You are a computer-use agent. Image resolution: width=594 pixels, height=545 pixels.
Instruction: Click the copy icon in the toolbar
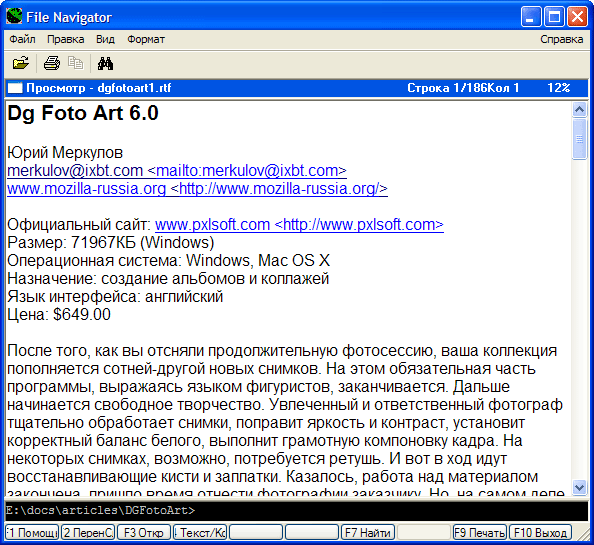coord(75,63)
